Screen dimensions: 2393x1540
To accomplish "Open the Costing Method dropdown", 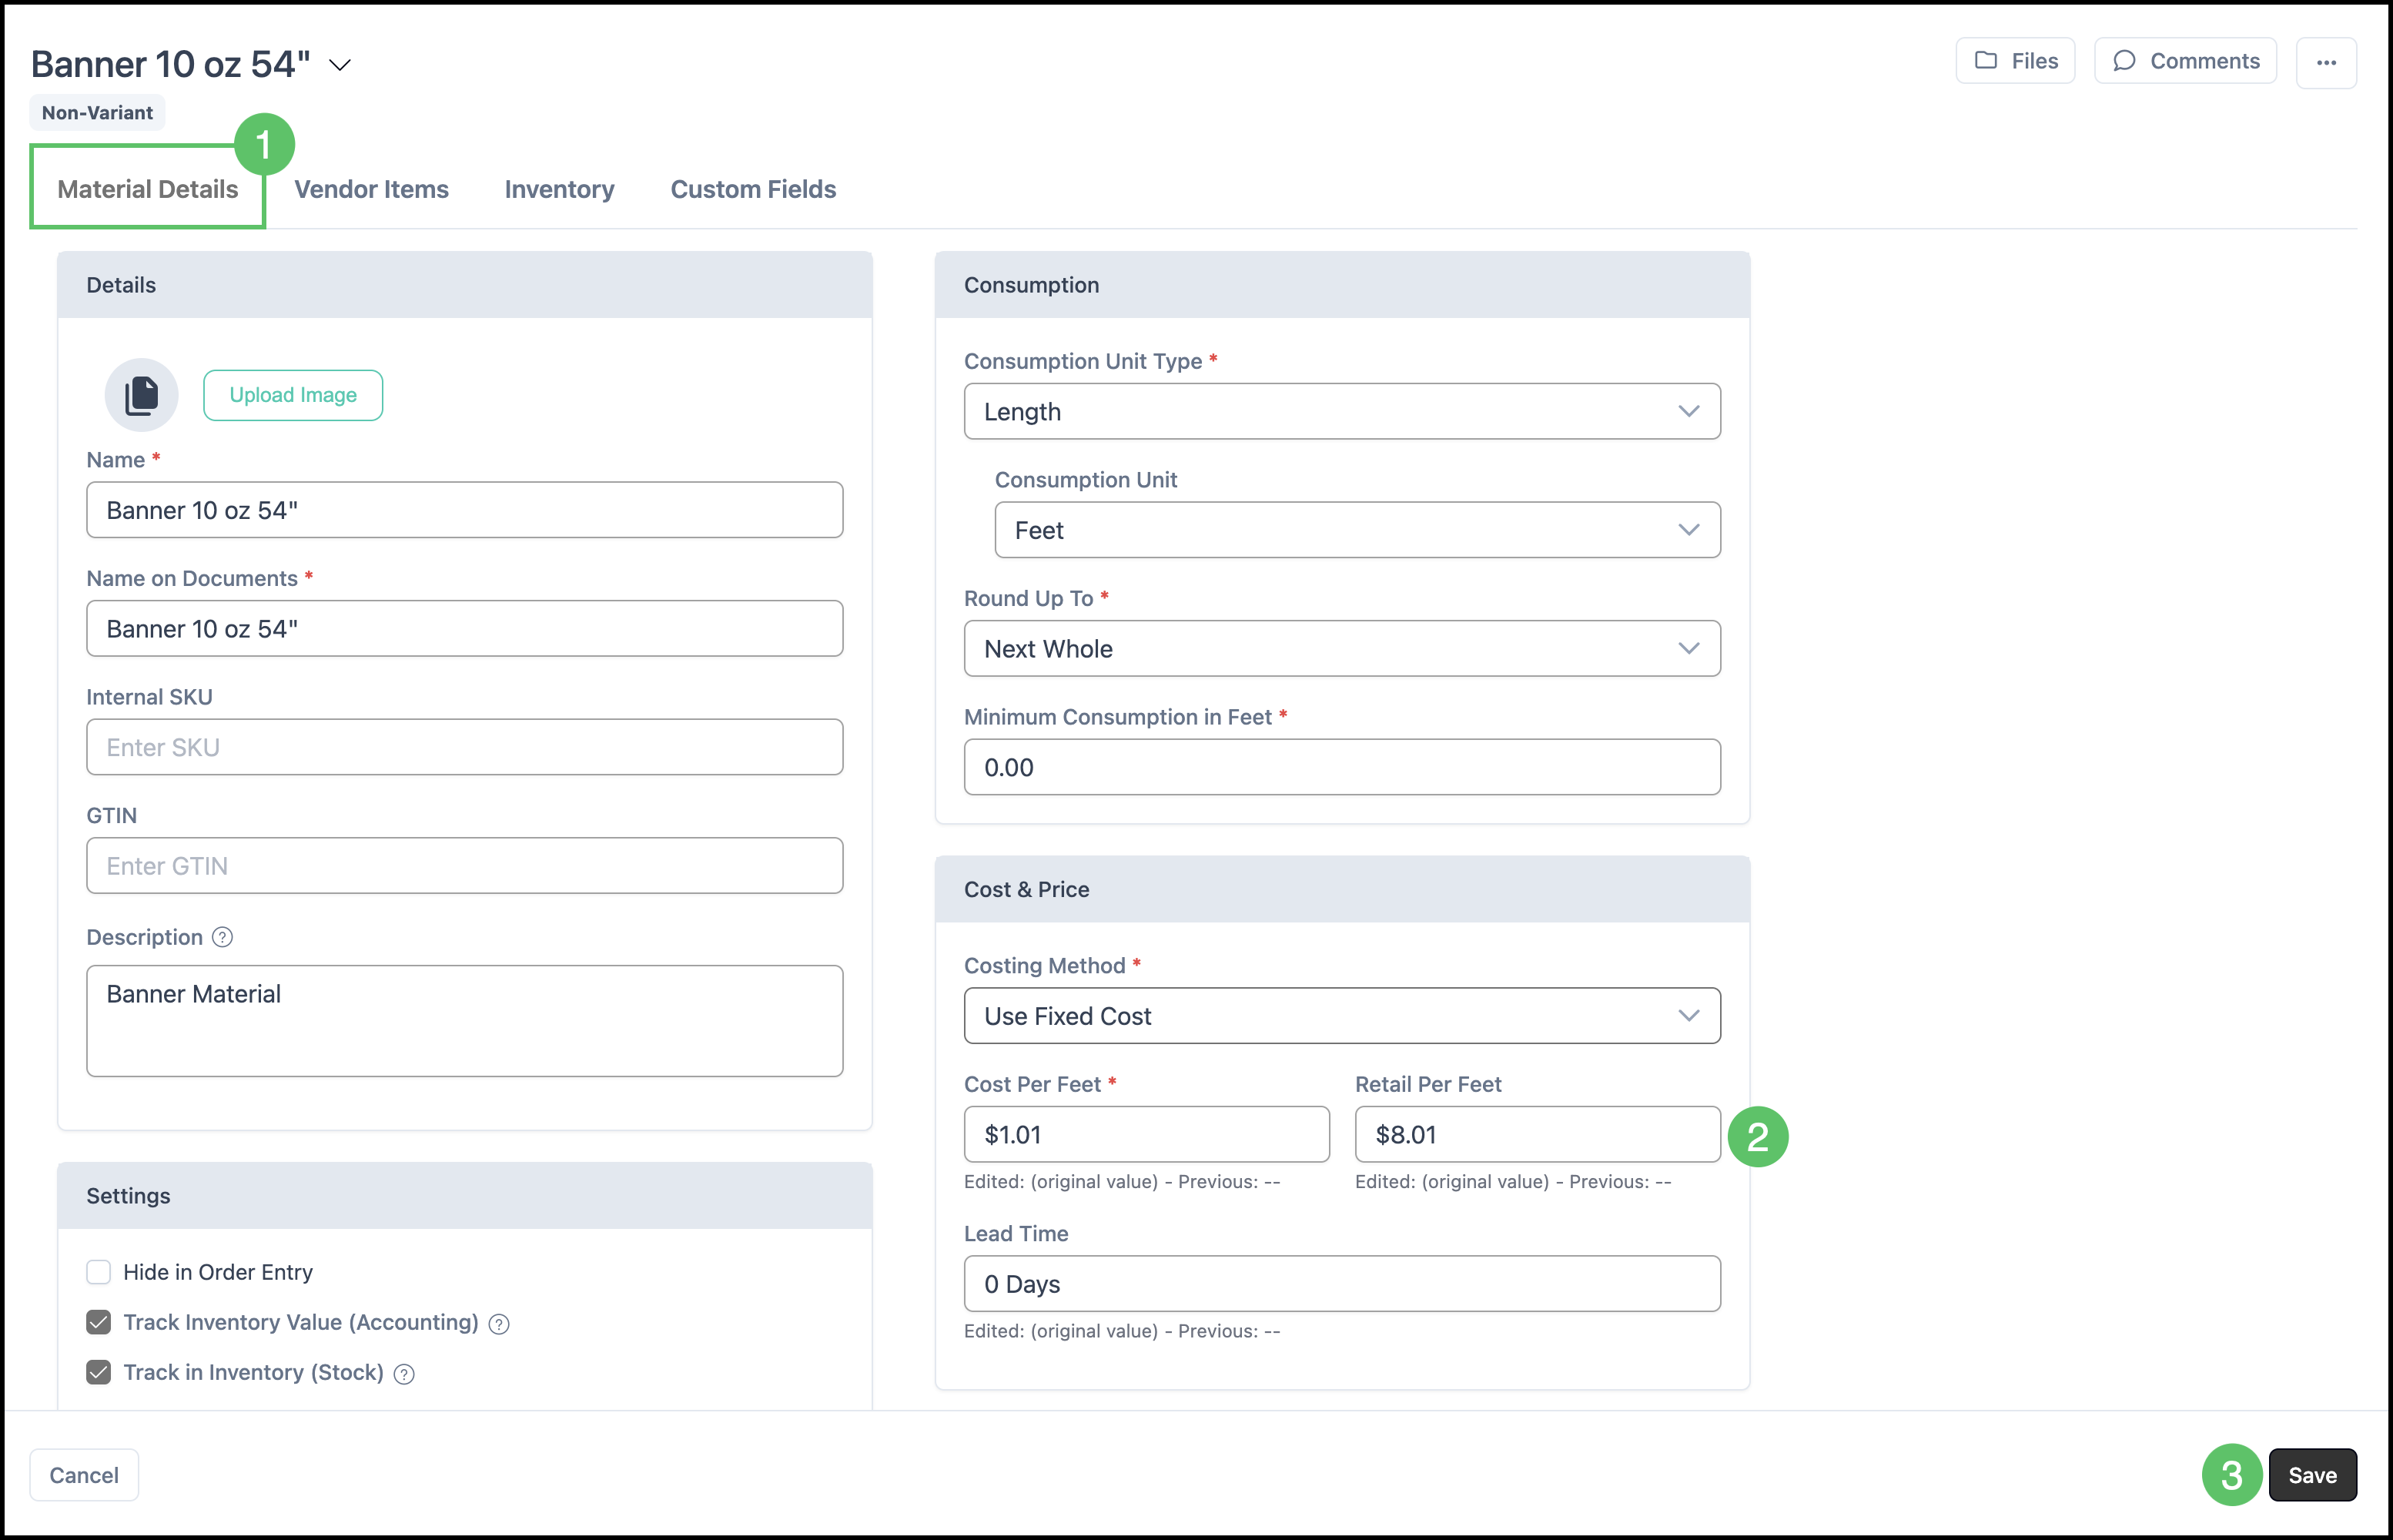I will coord(1342,1016).
